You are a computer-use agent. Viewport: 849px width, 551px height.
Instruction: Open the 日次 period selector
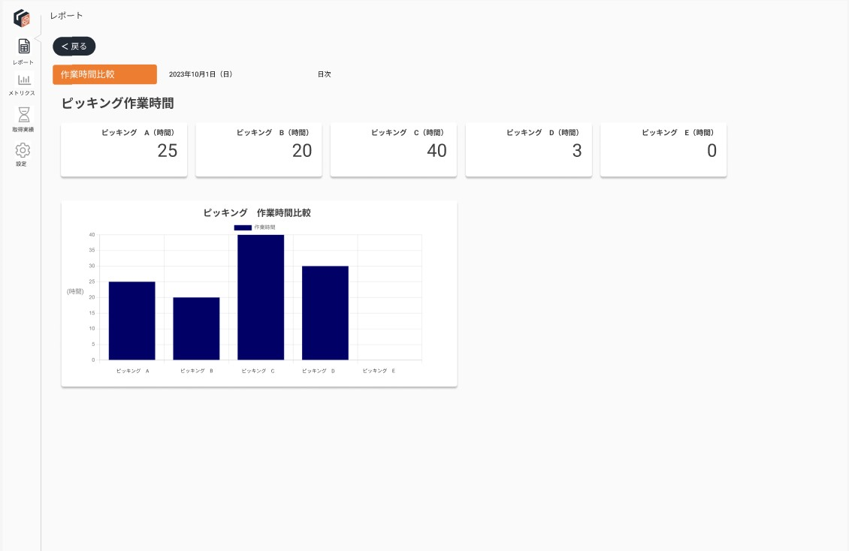(x=324, y=74)
